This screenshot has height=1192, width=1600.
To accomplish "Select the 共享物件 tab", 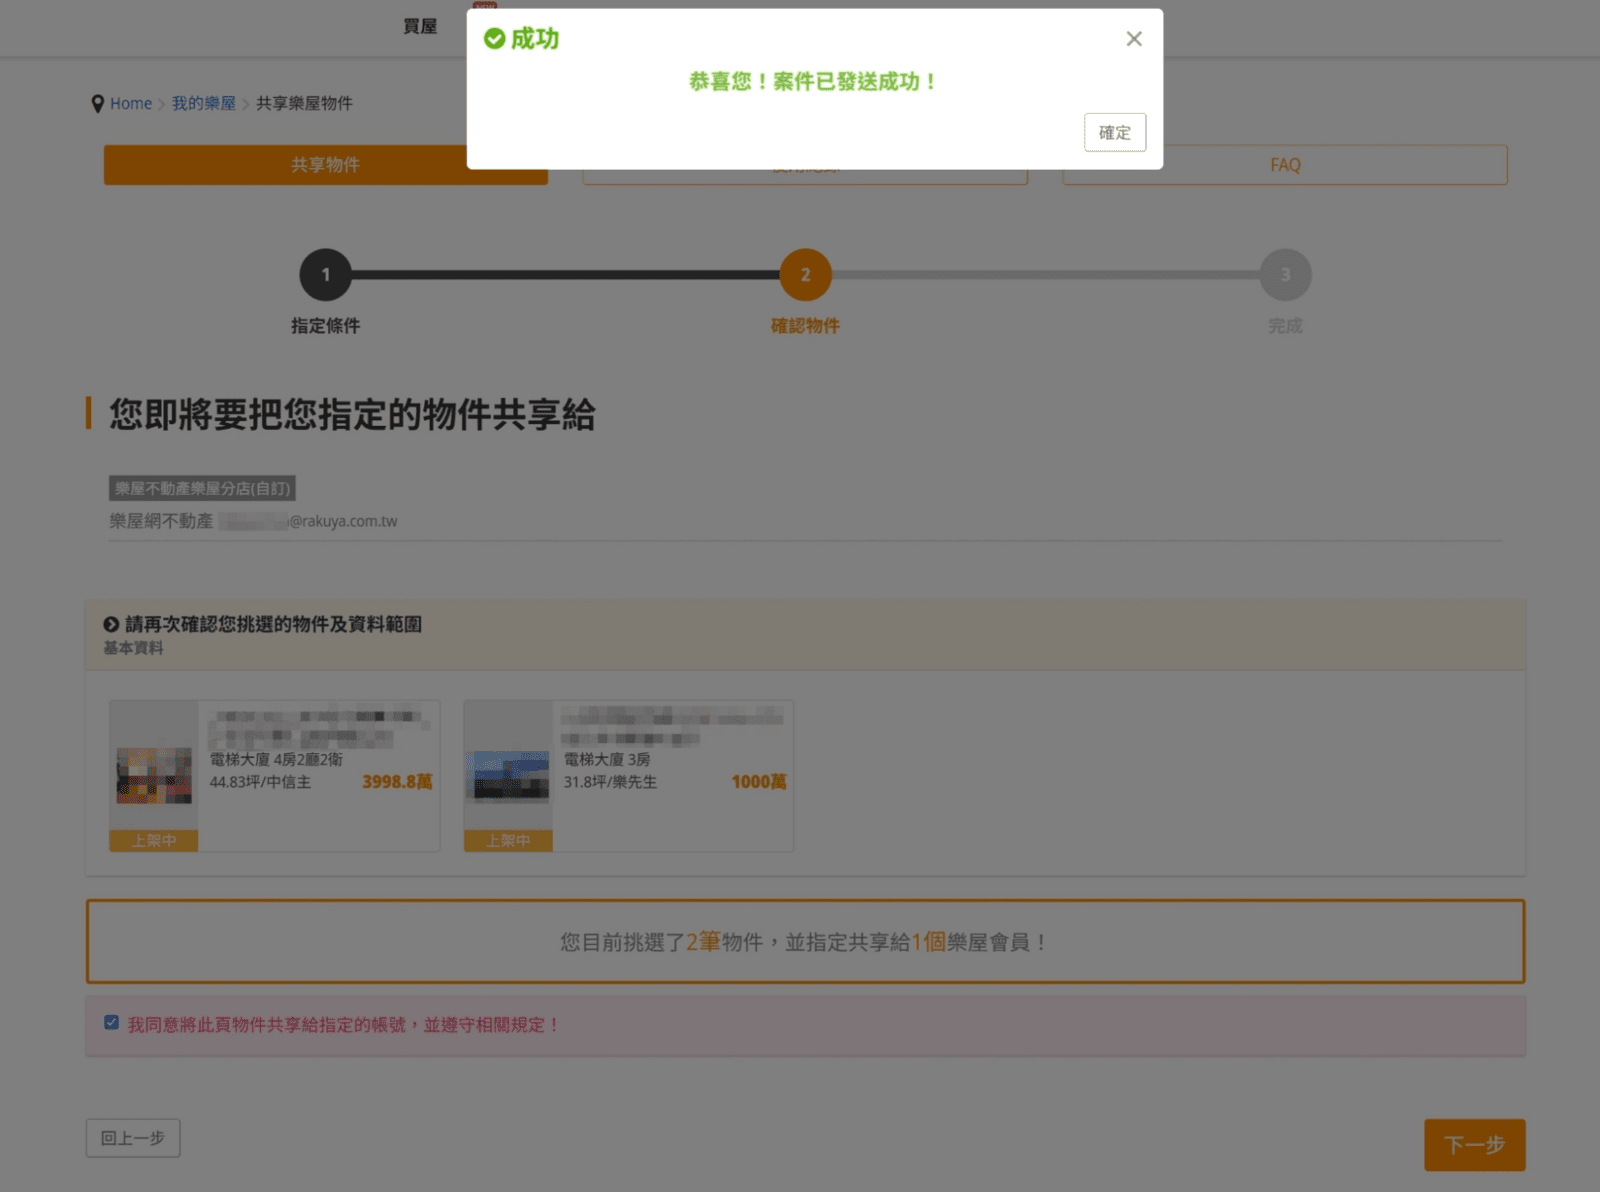I will point(325,165).
